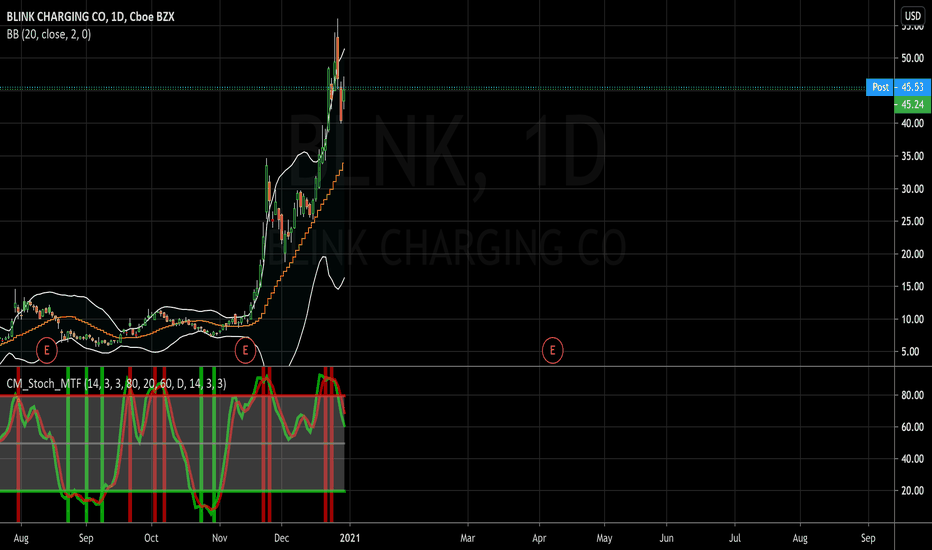The image size is (932, 550).
Task: Click the Oct label on time axis
Action: tap(151, 538)
